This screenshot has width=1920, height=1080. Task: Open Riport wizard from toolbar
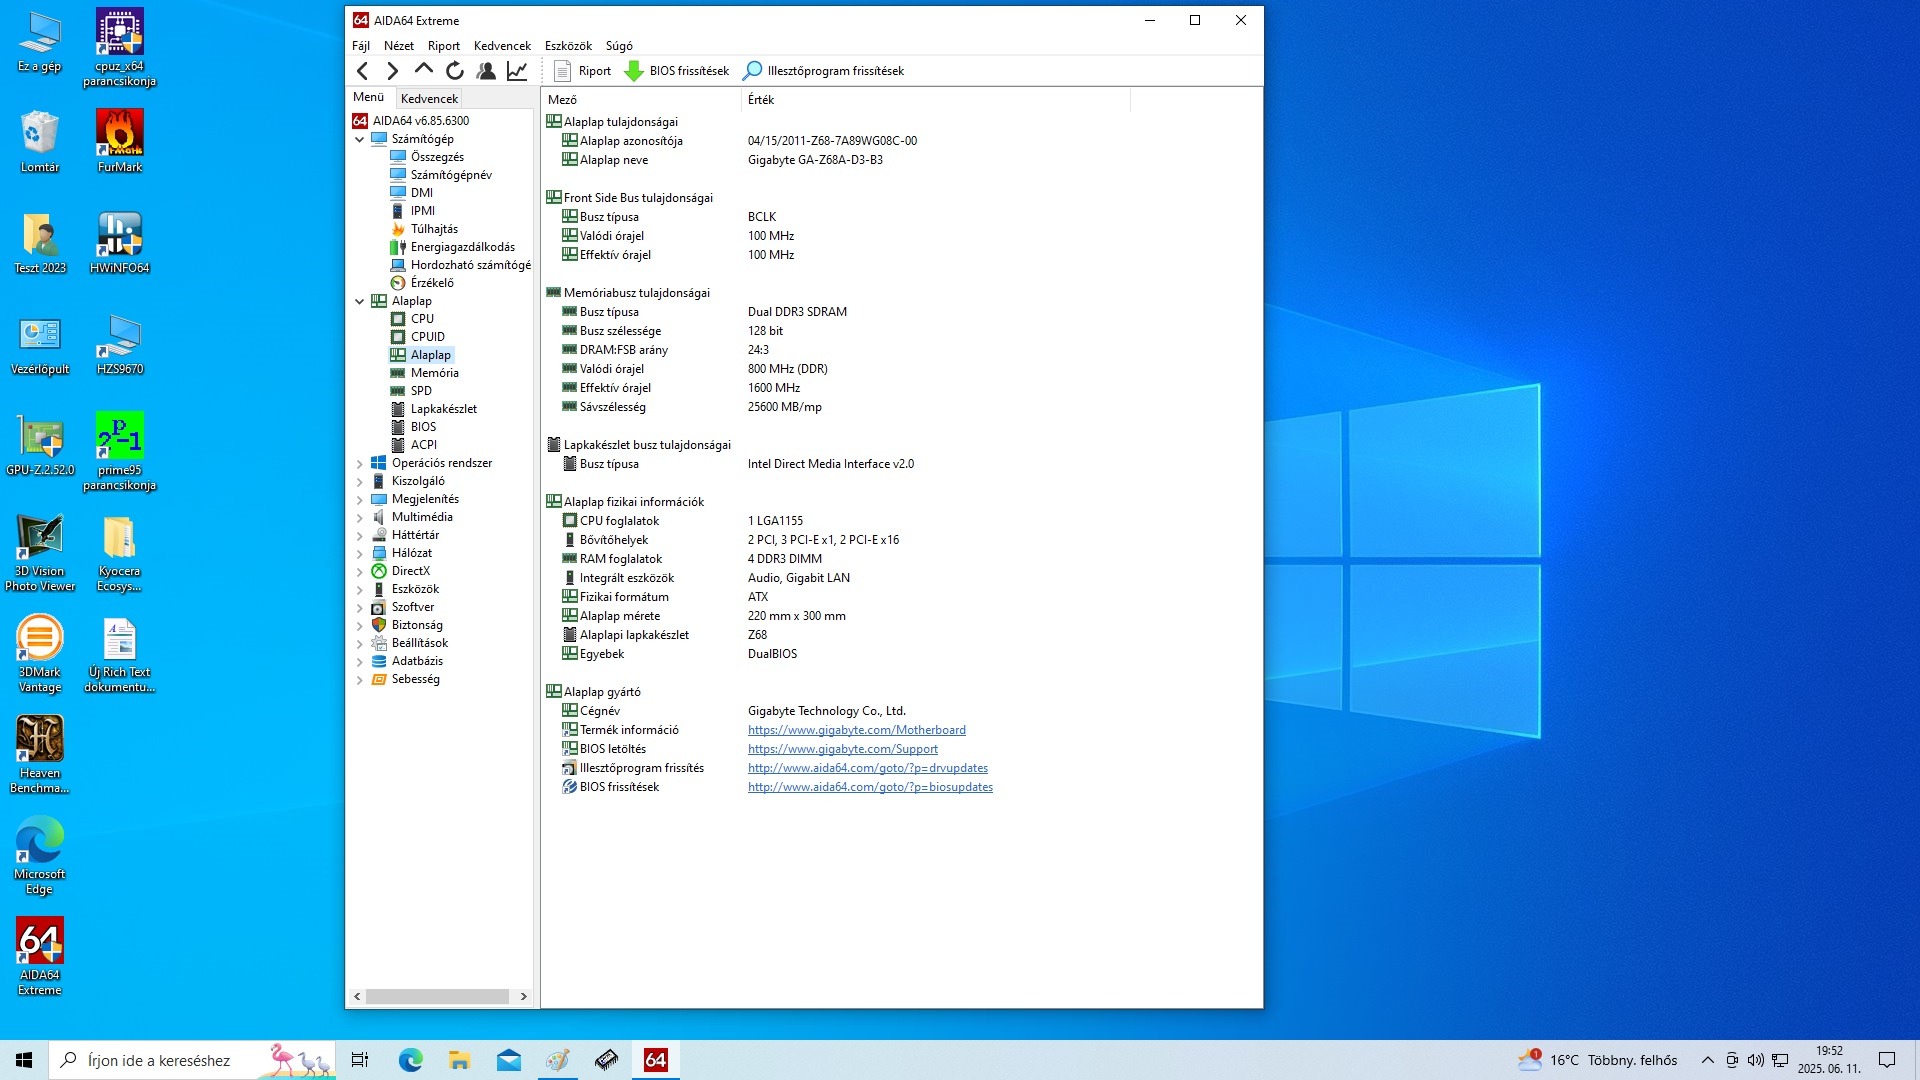click(x=582, y=71)
